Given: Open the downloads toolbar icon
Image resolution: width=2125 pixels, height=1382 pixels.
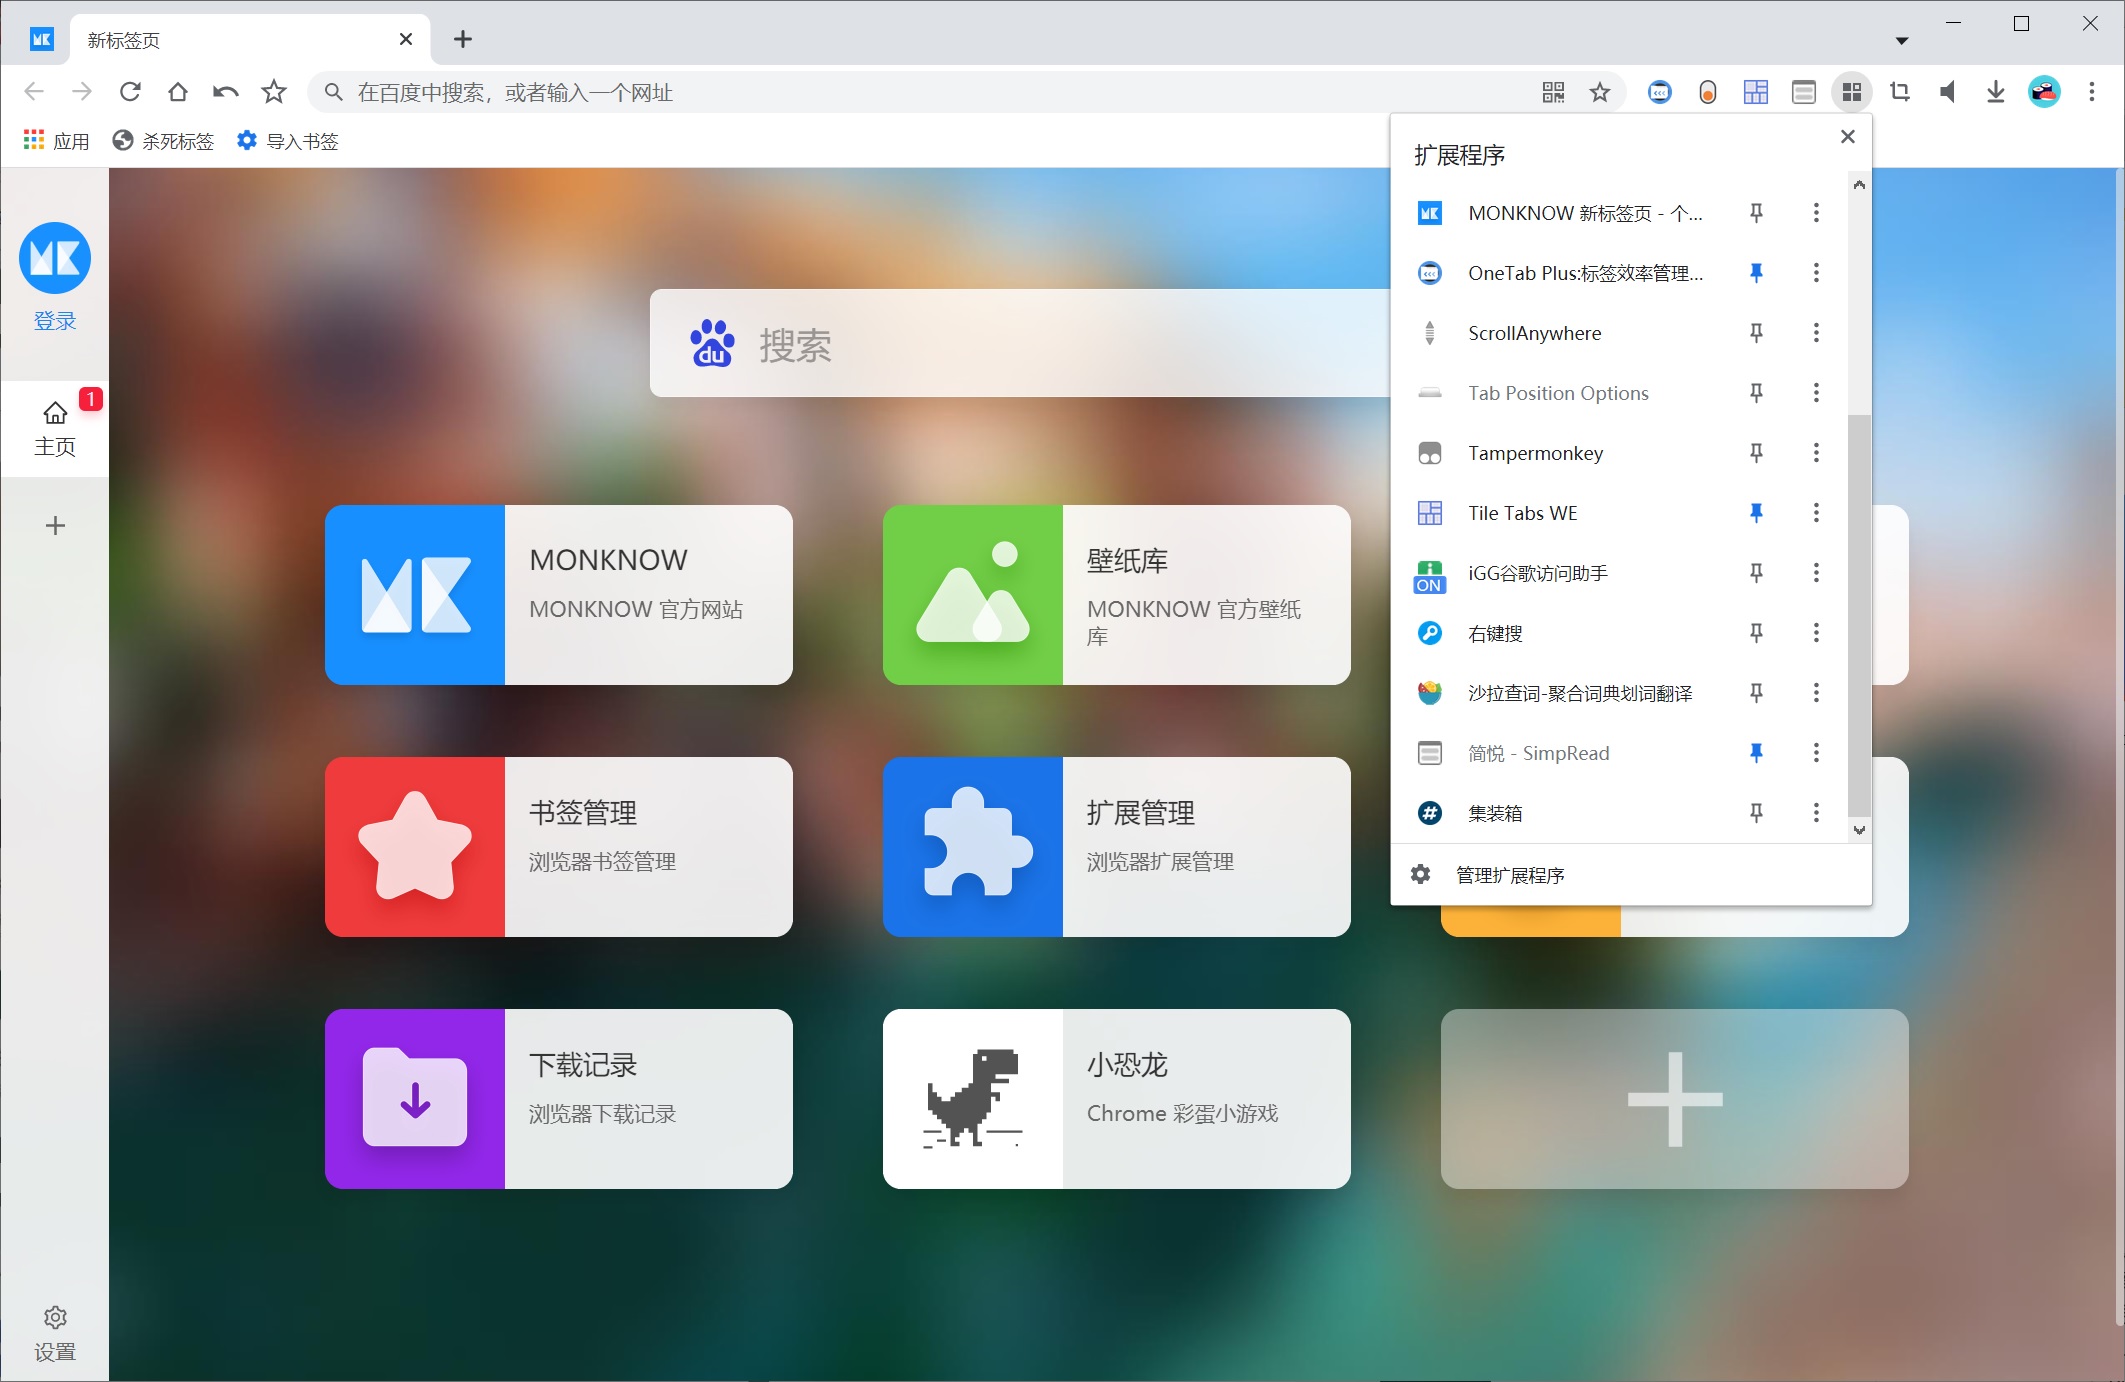Looking at the screenshot, I should [x=1995, y=93].
